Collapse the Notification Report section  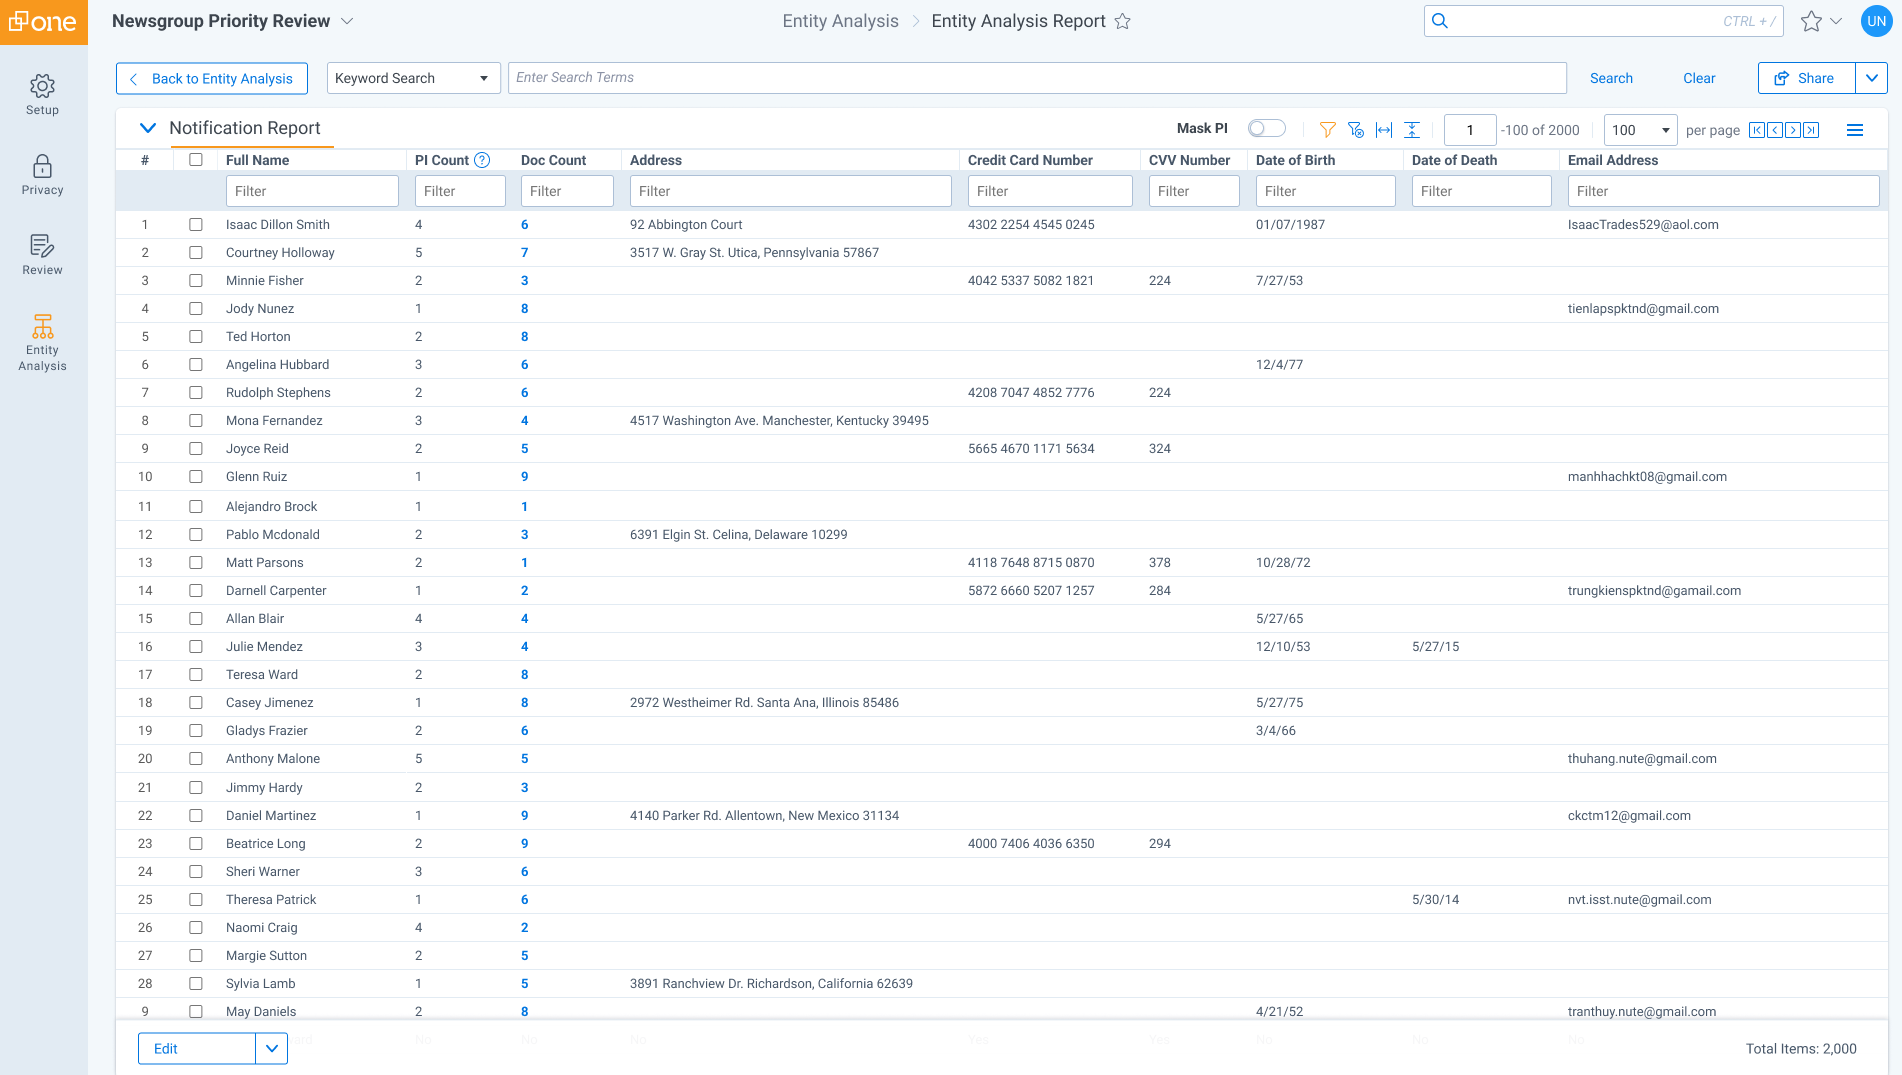[x=148, y=128]
